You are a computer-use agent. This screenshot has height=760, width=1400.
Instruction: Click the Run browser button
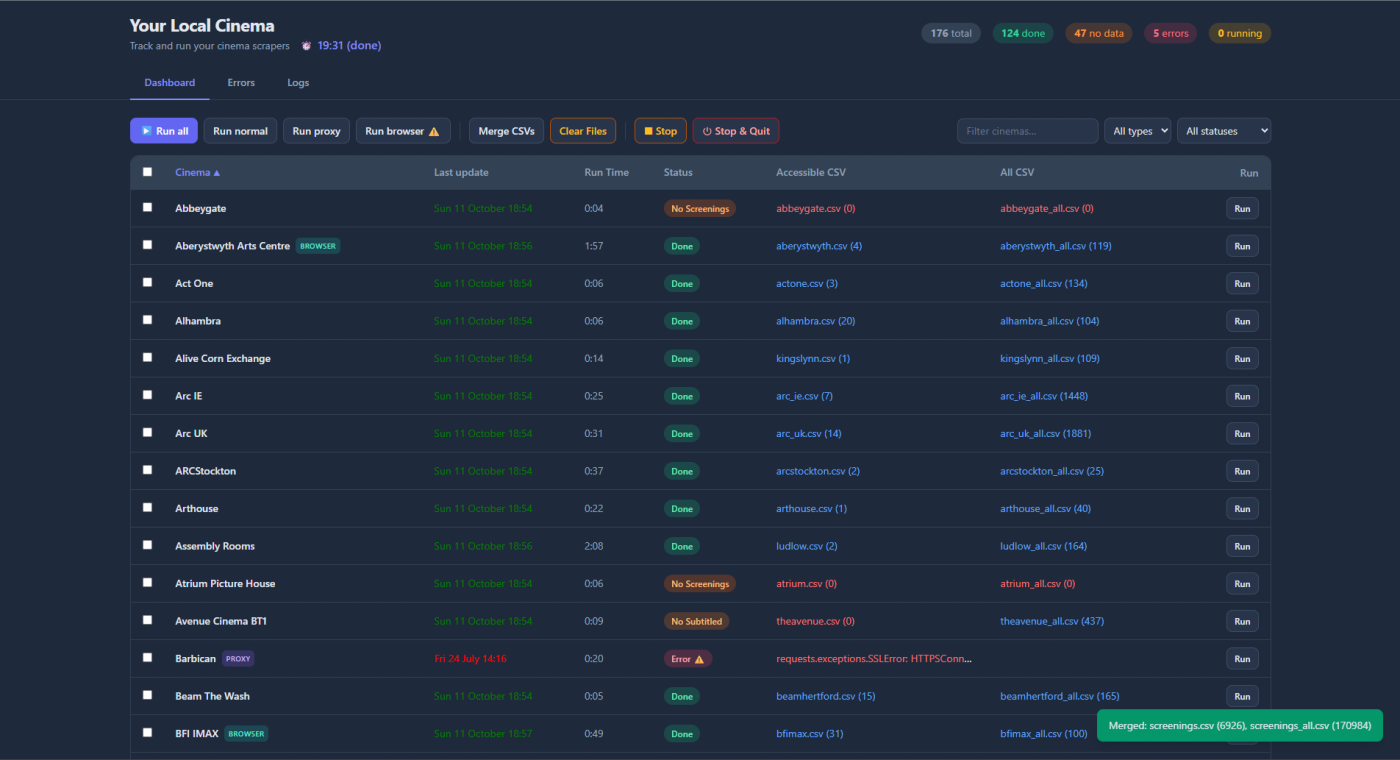pyautogui.click(x=403, y=131)
